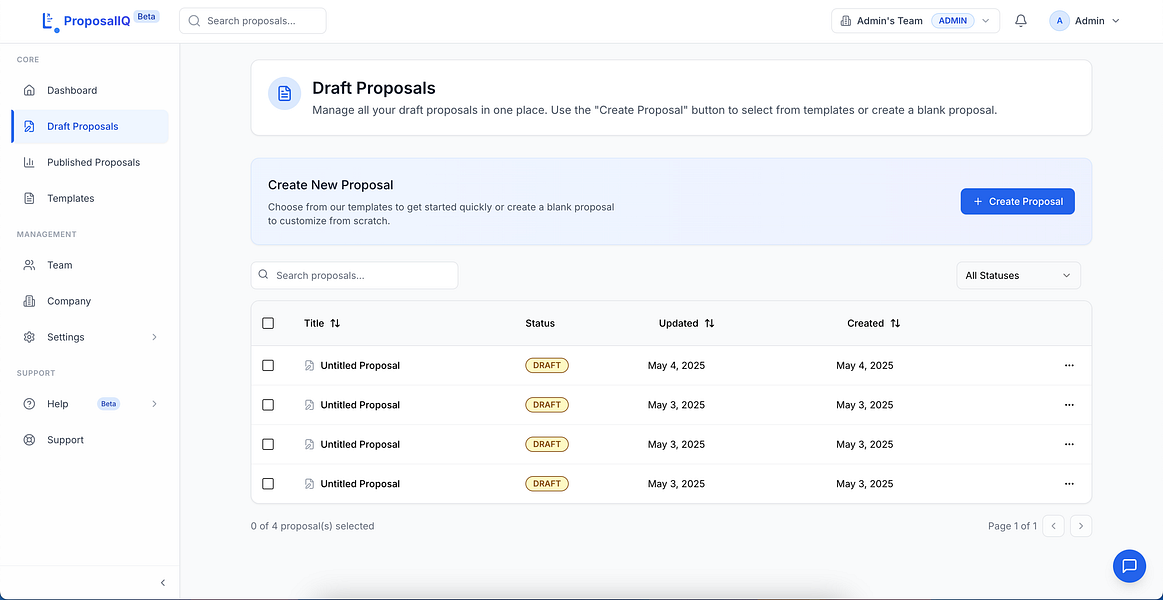Screen dimensions: 1163x600
Task: Click the ProposalIQ logo icon
Action: [x=50, y=21]
